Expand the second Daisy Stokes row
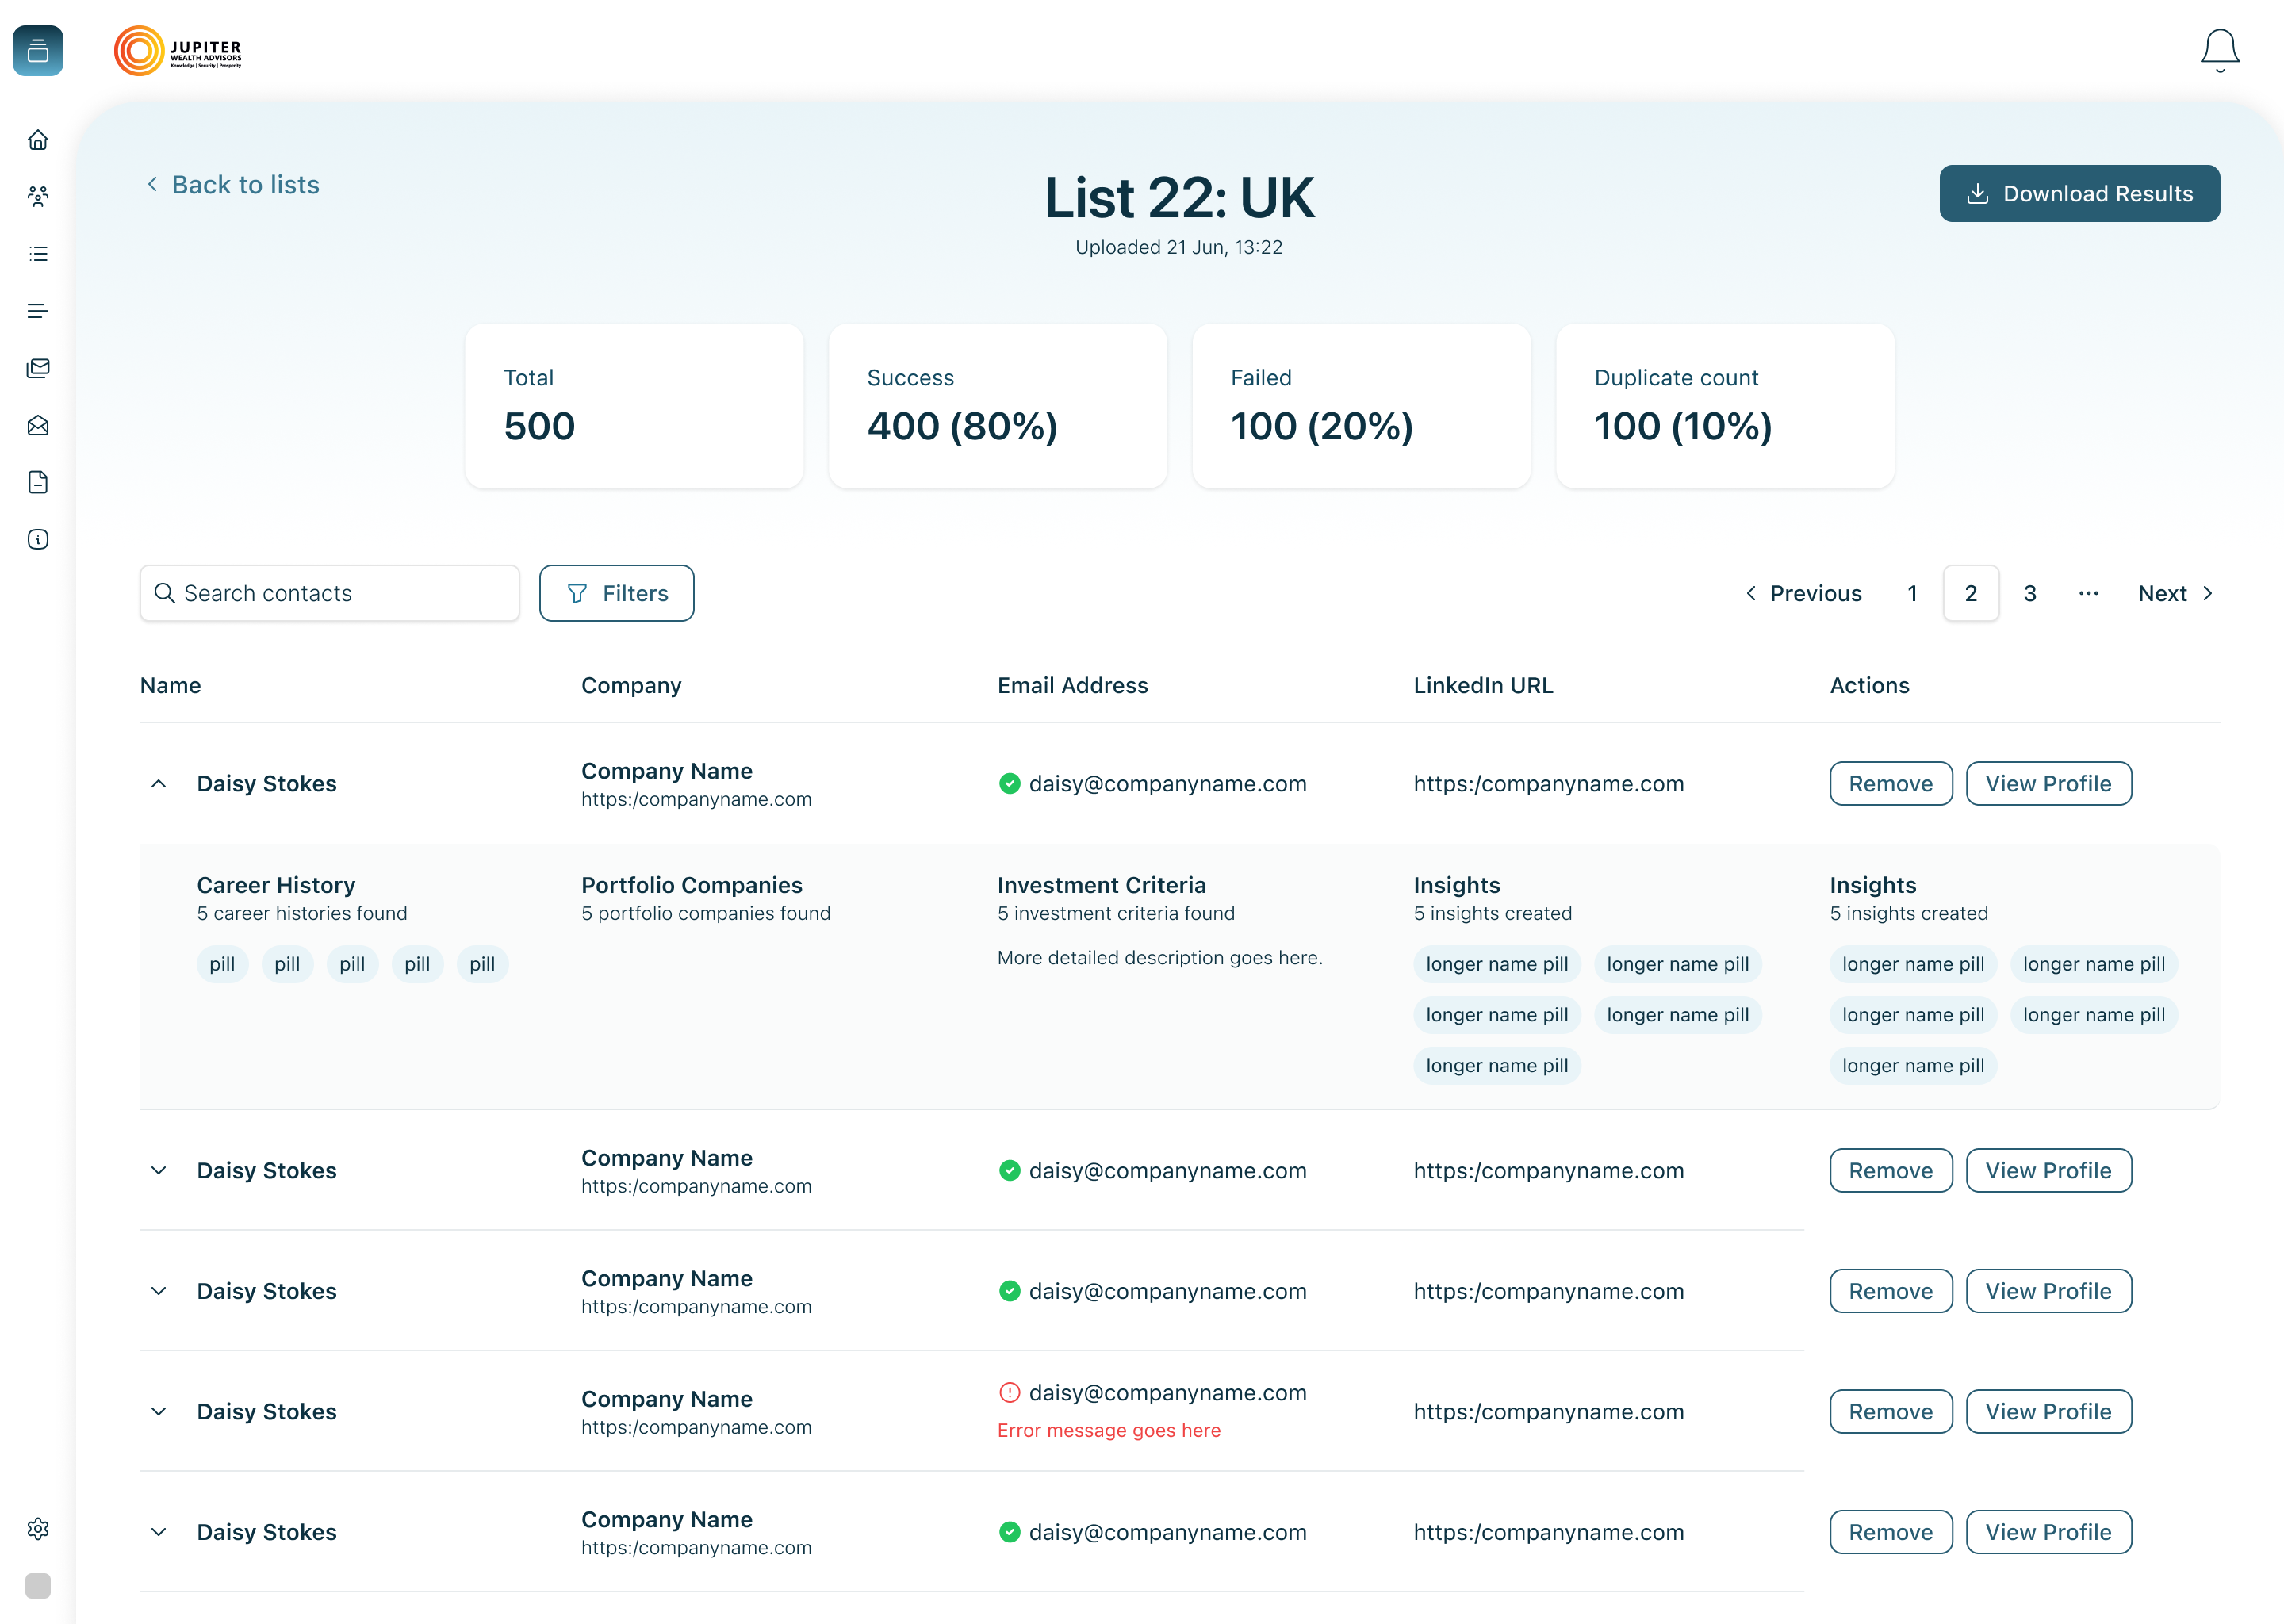This screenshot has height=1624, width=2284. pyautogui.click(x=159, y=1170)
